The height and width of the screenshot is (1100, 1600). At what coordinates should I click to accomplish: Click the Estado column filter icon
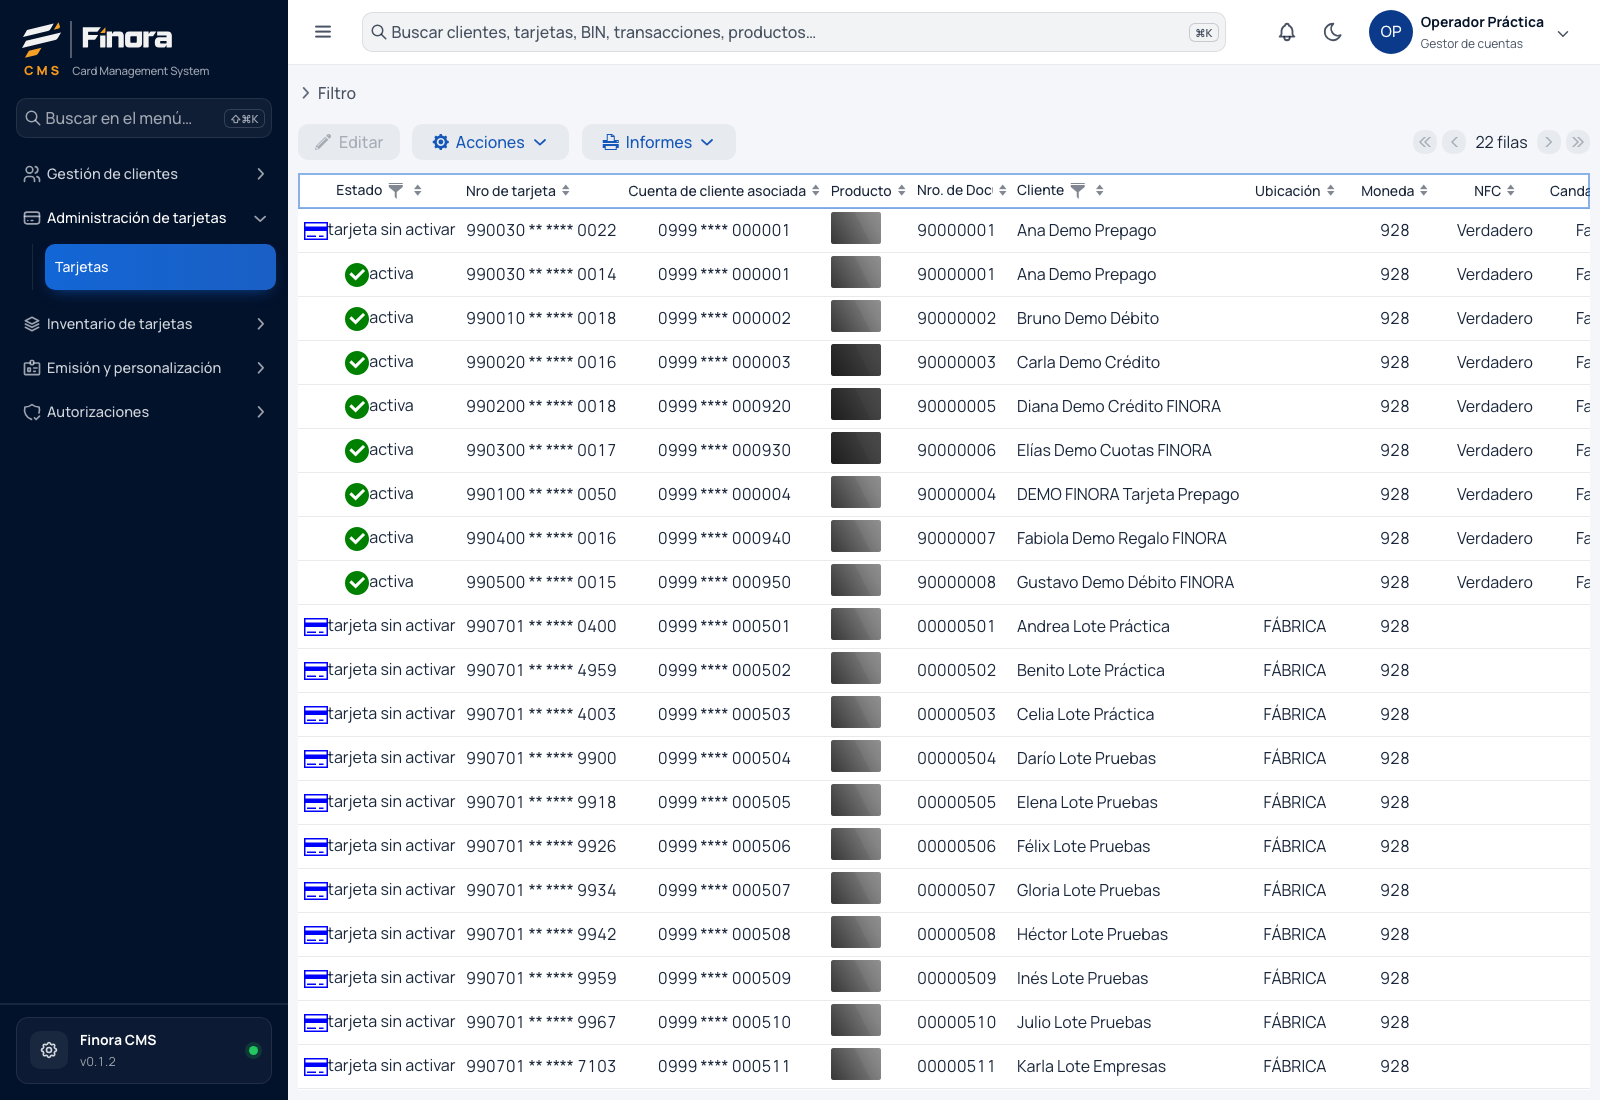396,190
